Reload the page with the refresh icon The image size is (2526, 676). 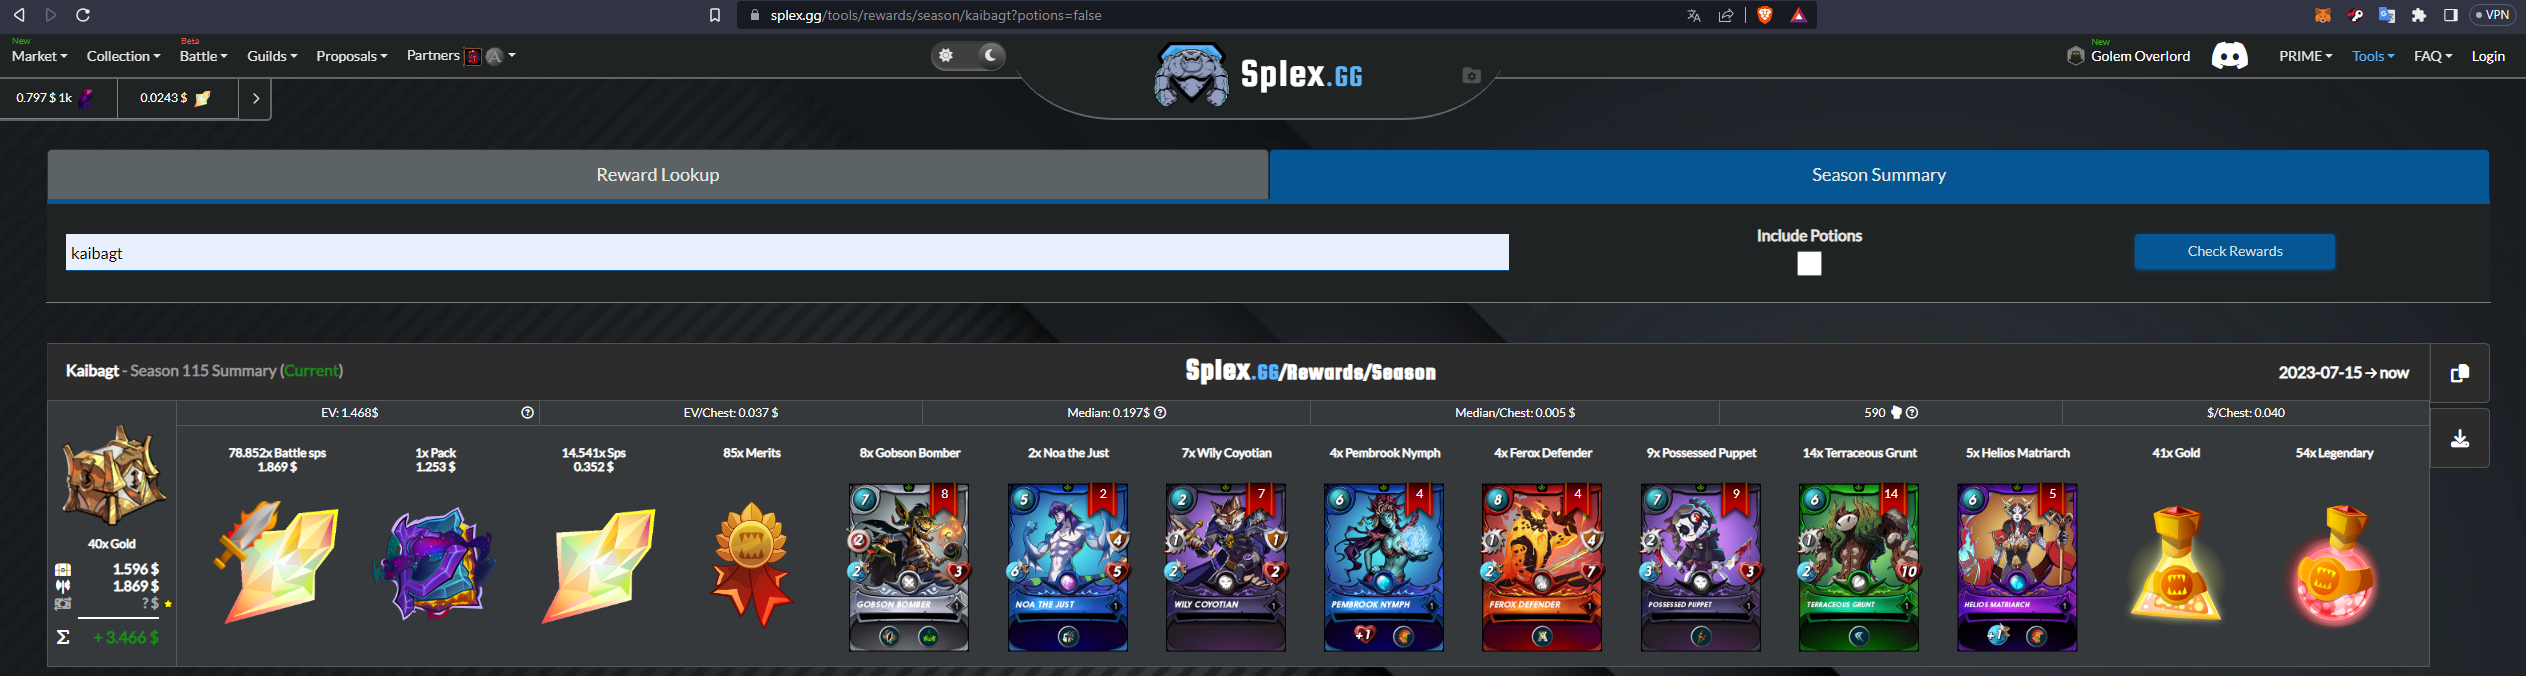83,15
